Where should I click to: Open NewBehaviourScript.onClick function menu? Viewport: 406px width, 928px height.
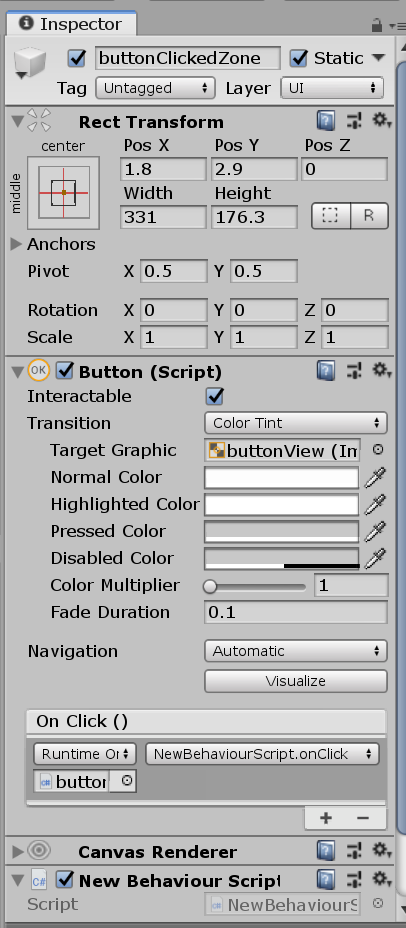point(262,754)
